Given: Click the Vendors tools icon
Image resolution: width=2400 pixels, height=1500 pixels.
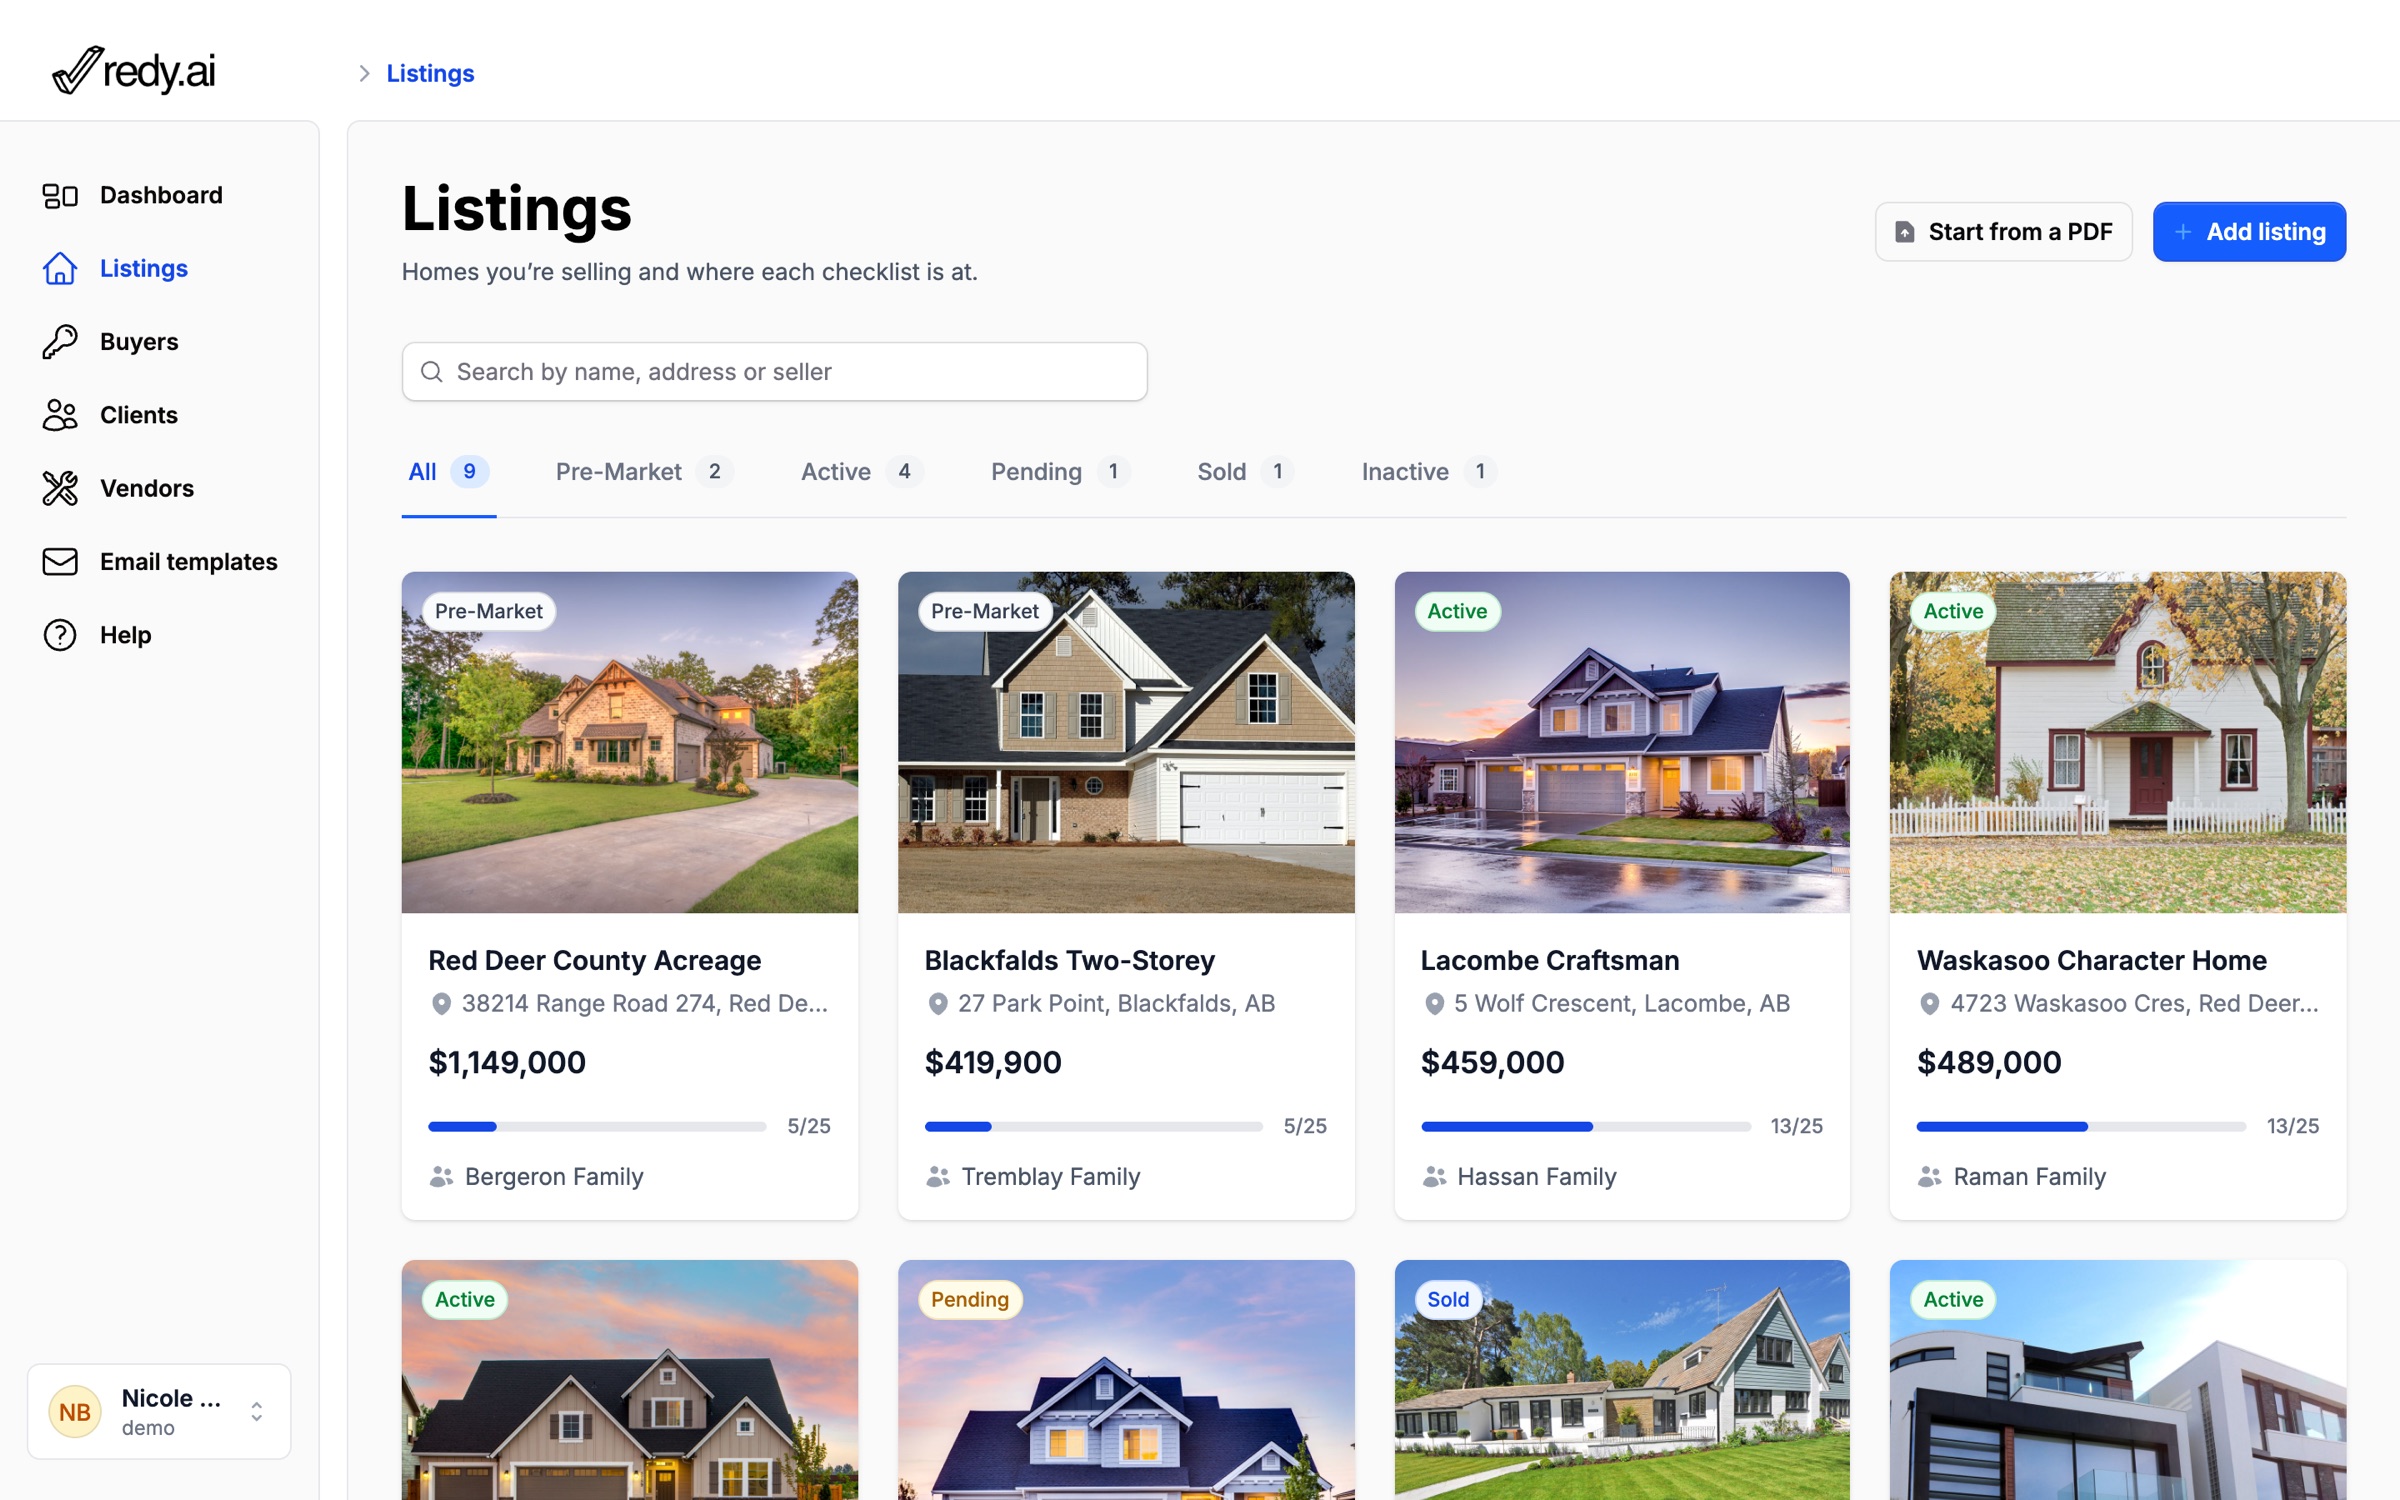Looking at the screenshot, I should [x=60, y=488].
